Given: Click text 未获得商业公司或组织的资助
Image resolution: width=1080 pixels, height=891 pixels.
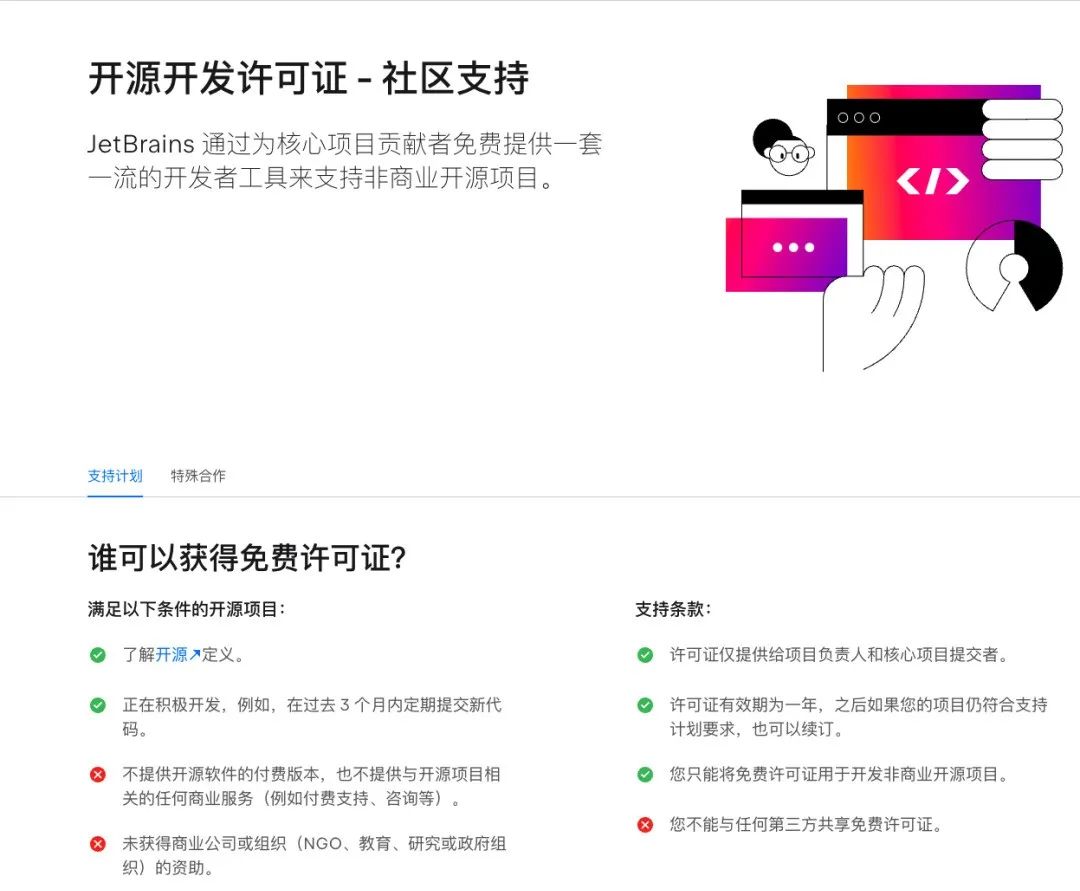Looking at the screenshot, I should click(314, 855).
